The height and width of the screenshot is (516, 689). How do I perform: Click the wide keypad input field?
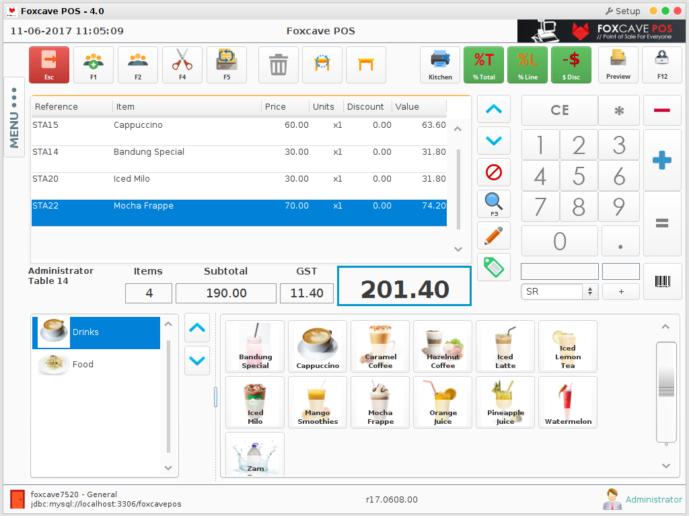559,272
